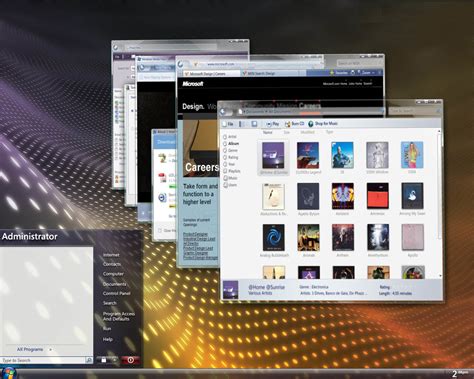The image size is (474, 379).
Task: Click the music library vertical scrollbar
Action: [x=440, y=203]
